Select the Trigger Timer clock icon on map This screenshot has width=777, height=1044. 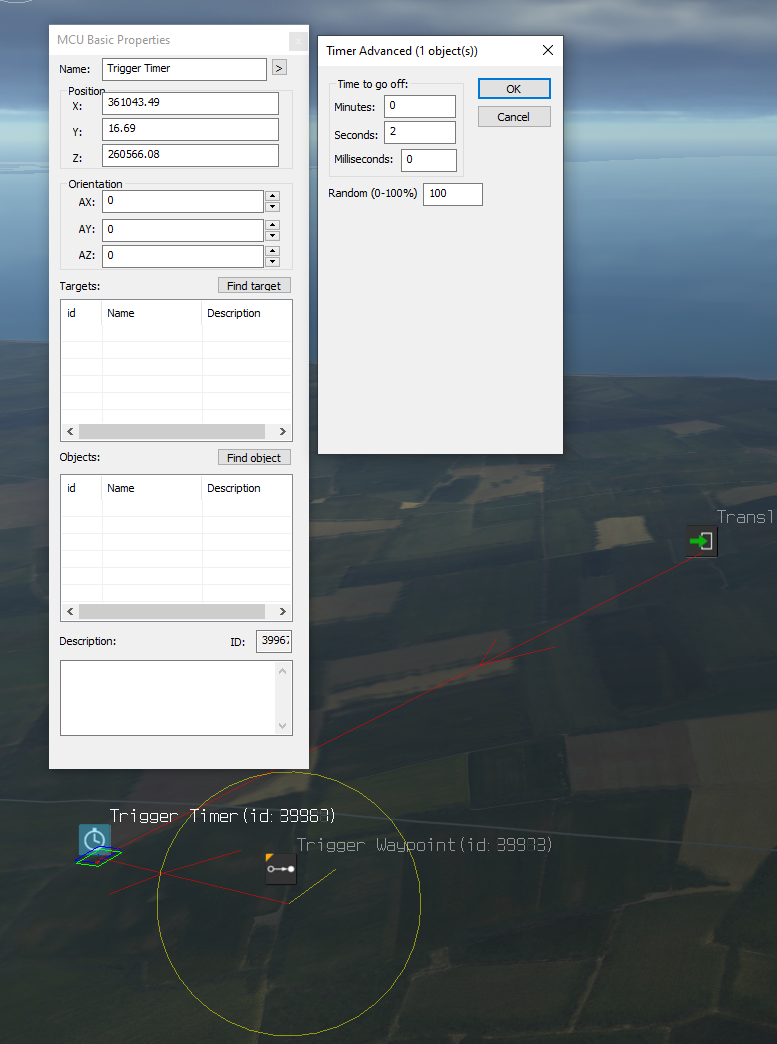pos(95,838)
